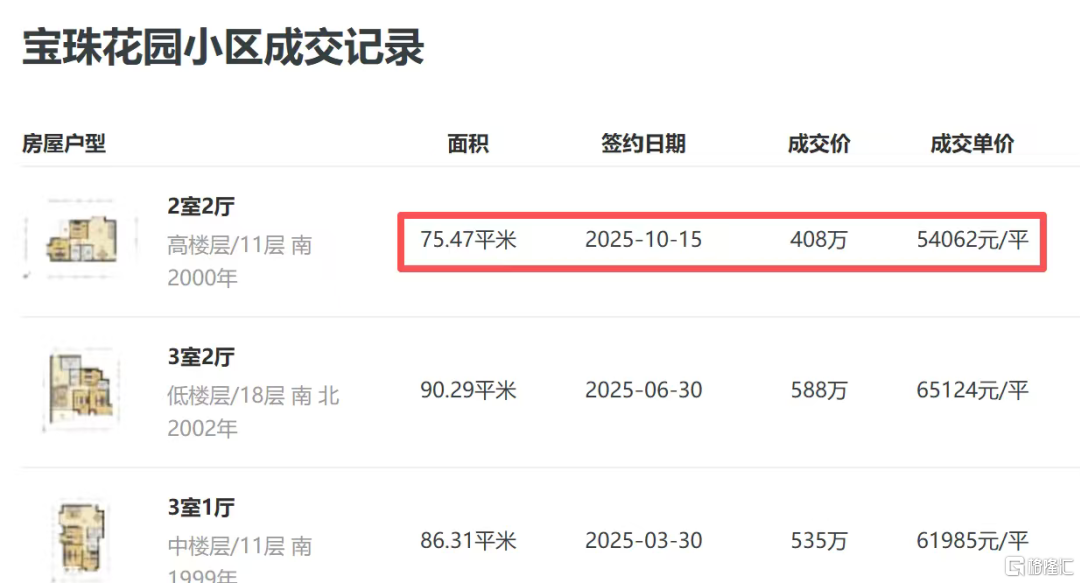Click the 成交单价 column header

click(x=972, y=144)
